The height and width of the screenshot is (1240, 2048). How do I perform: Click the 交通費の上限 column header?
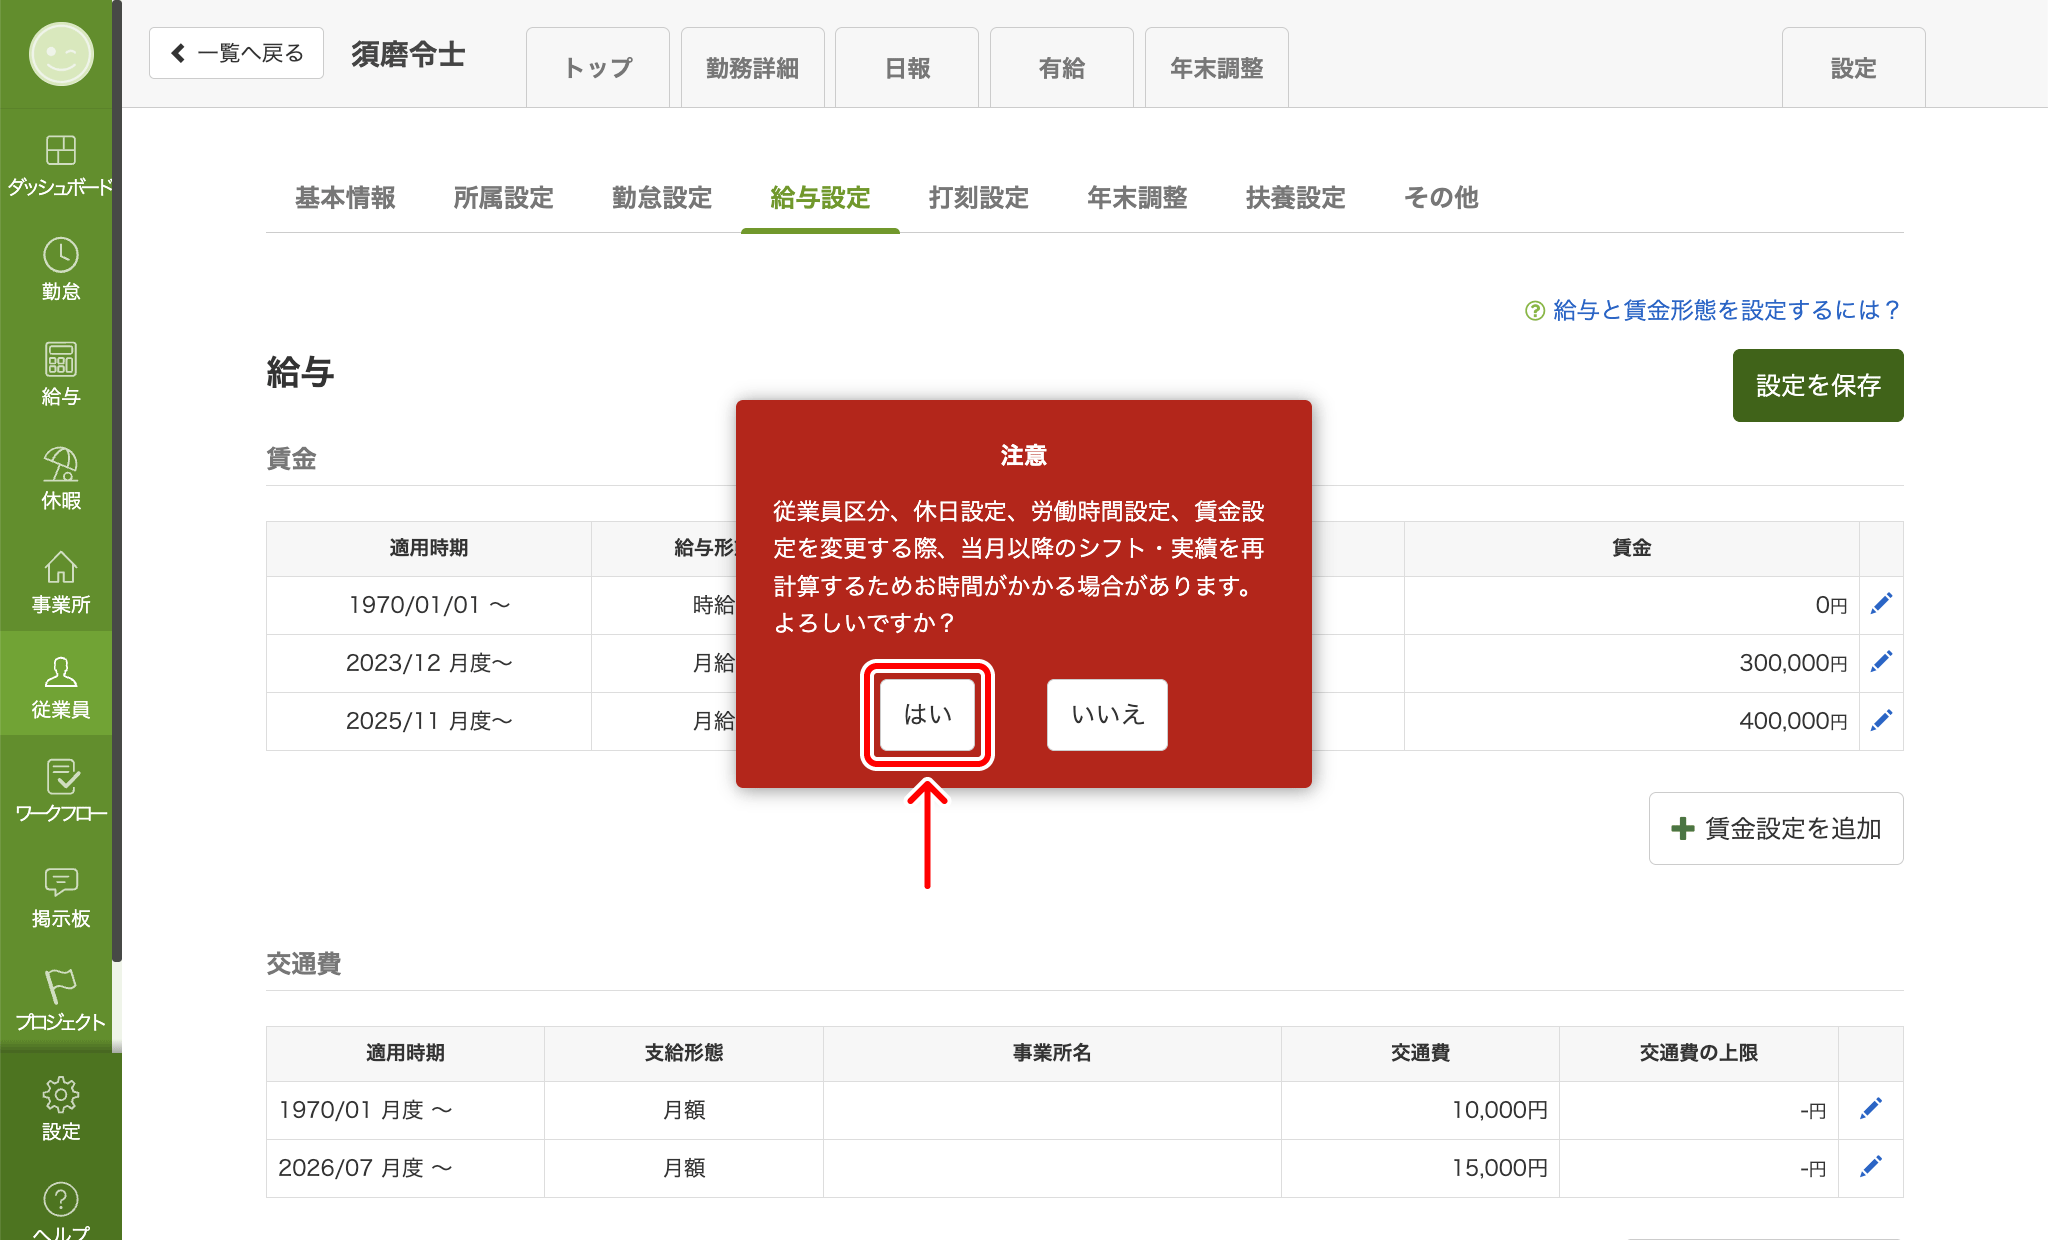click(x=1698, y=1053)
